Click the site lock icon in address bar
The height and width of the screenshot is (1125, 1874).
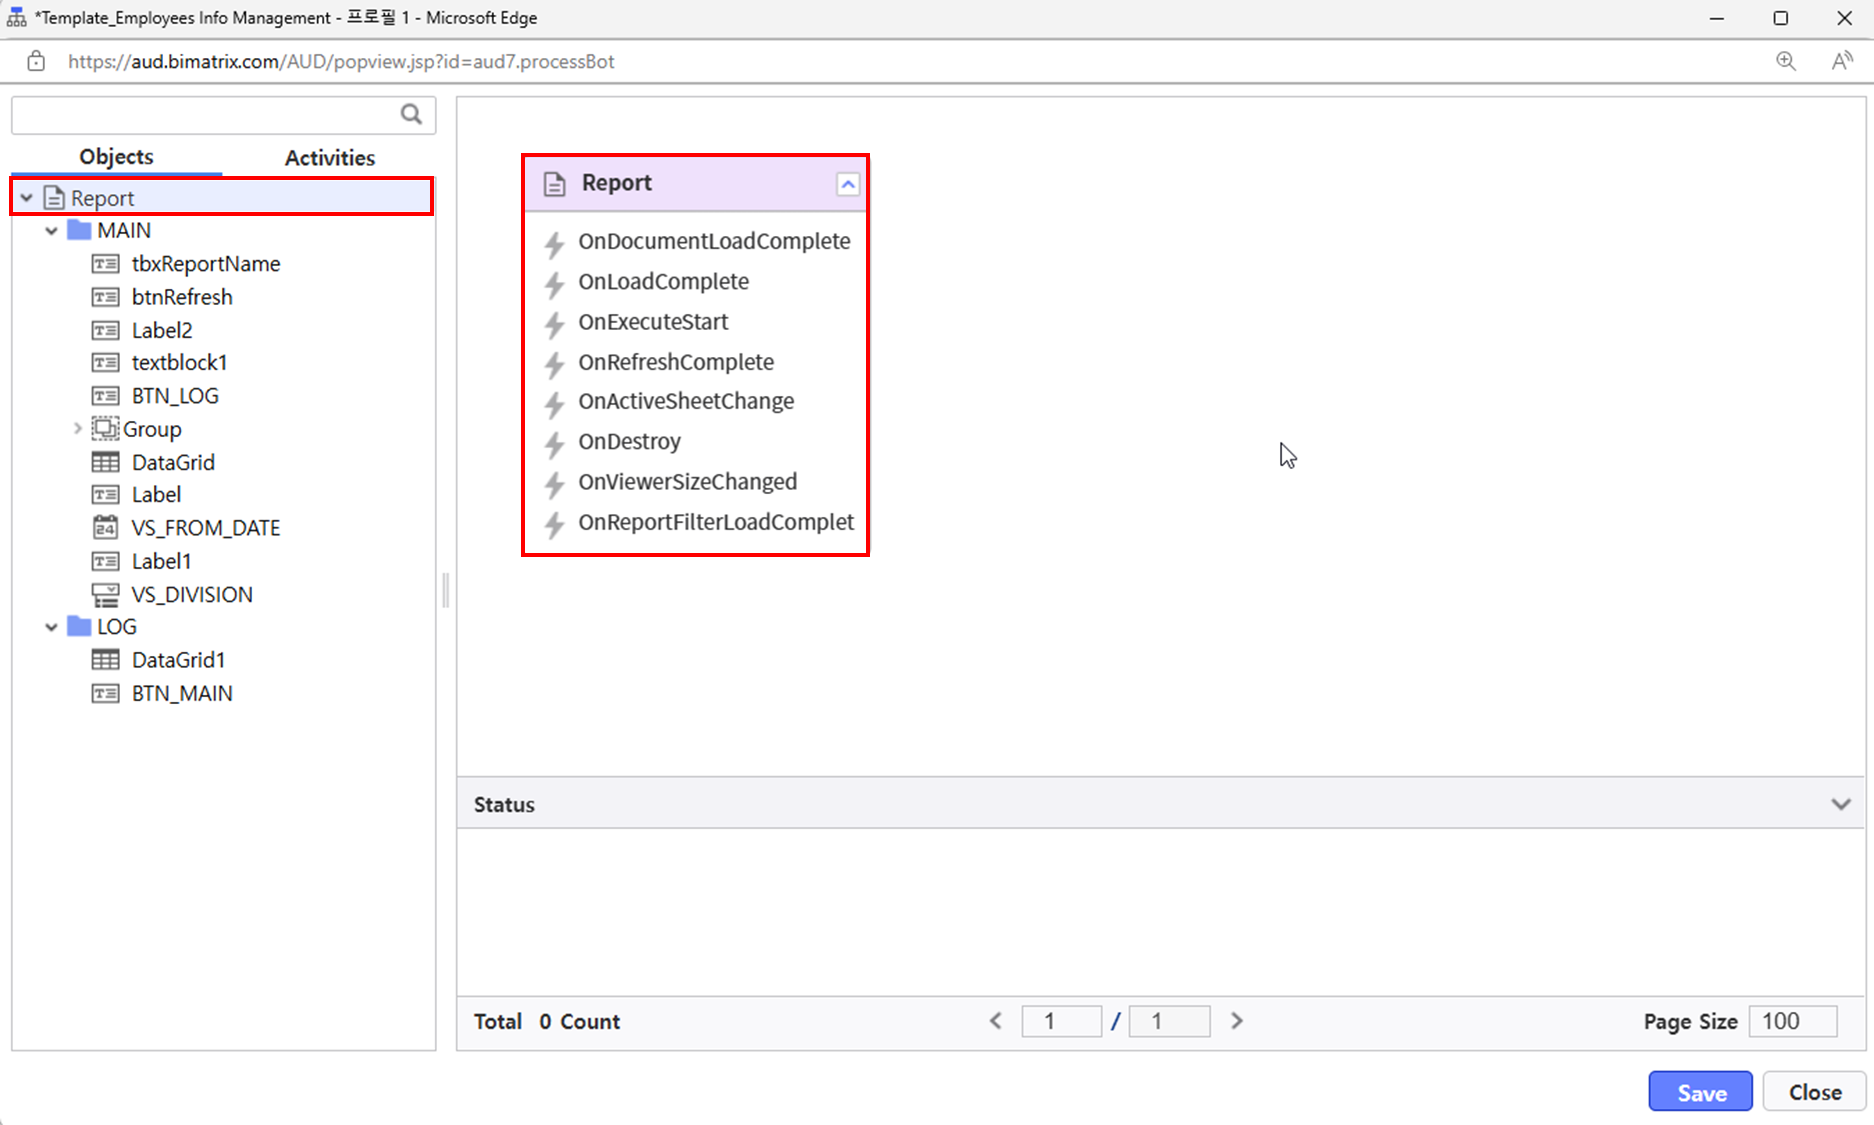36,61
